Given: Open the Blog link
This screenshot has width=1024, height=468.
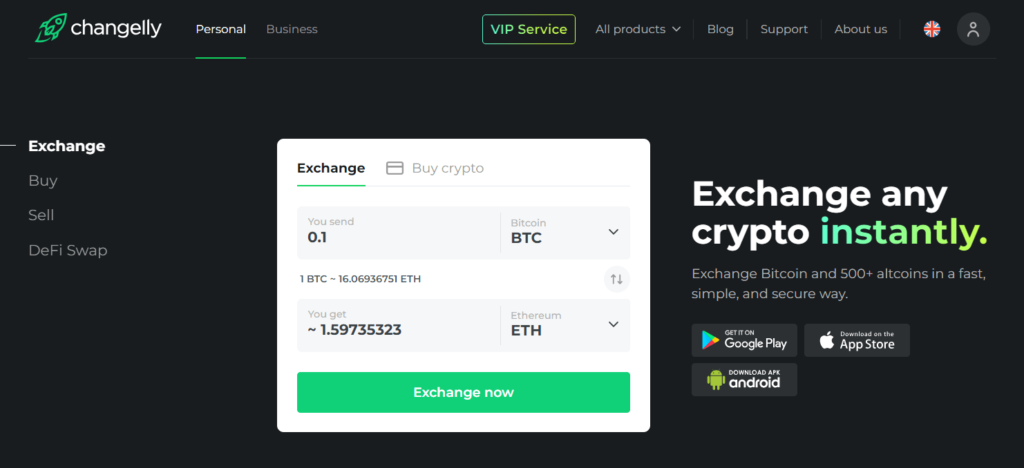Looking at the screenshot, I should (x=720, y=29).
